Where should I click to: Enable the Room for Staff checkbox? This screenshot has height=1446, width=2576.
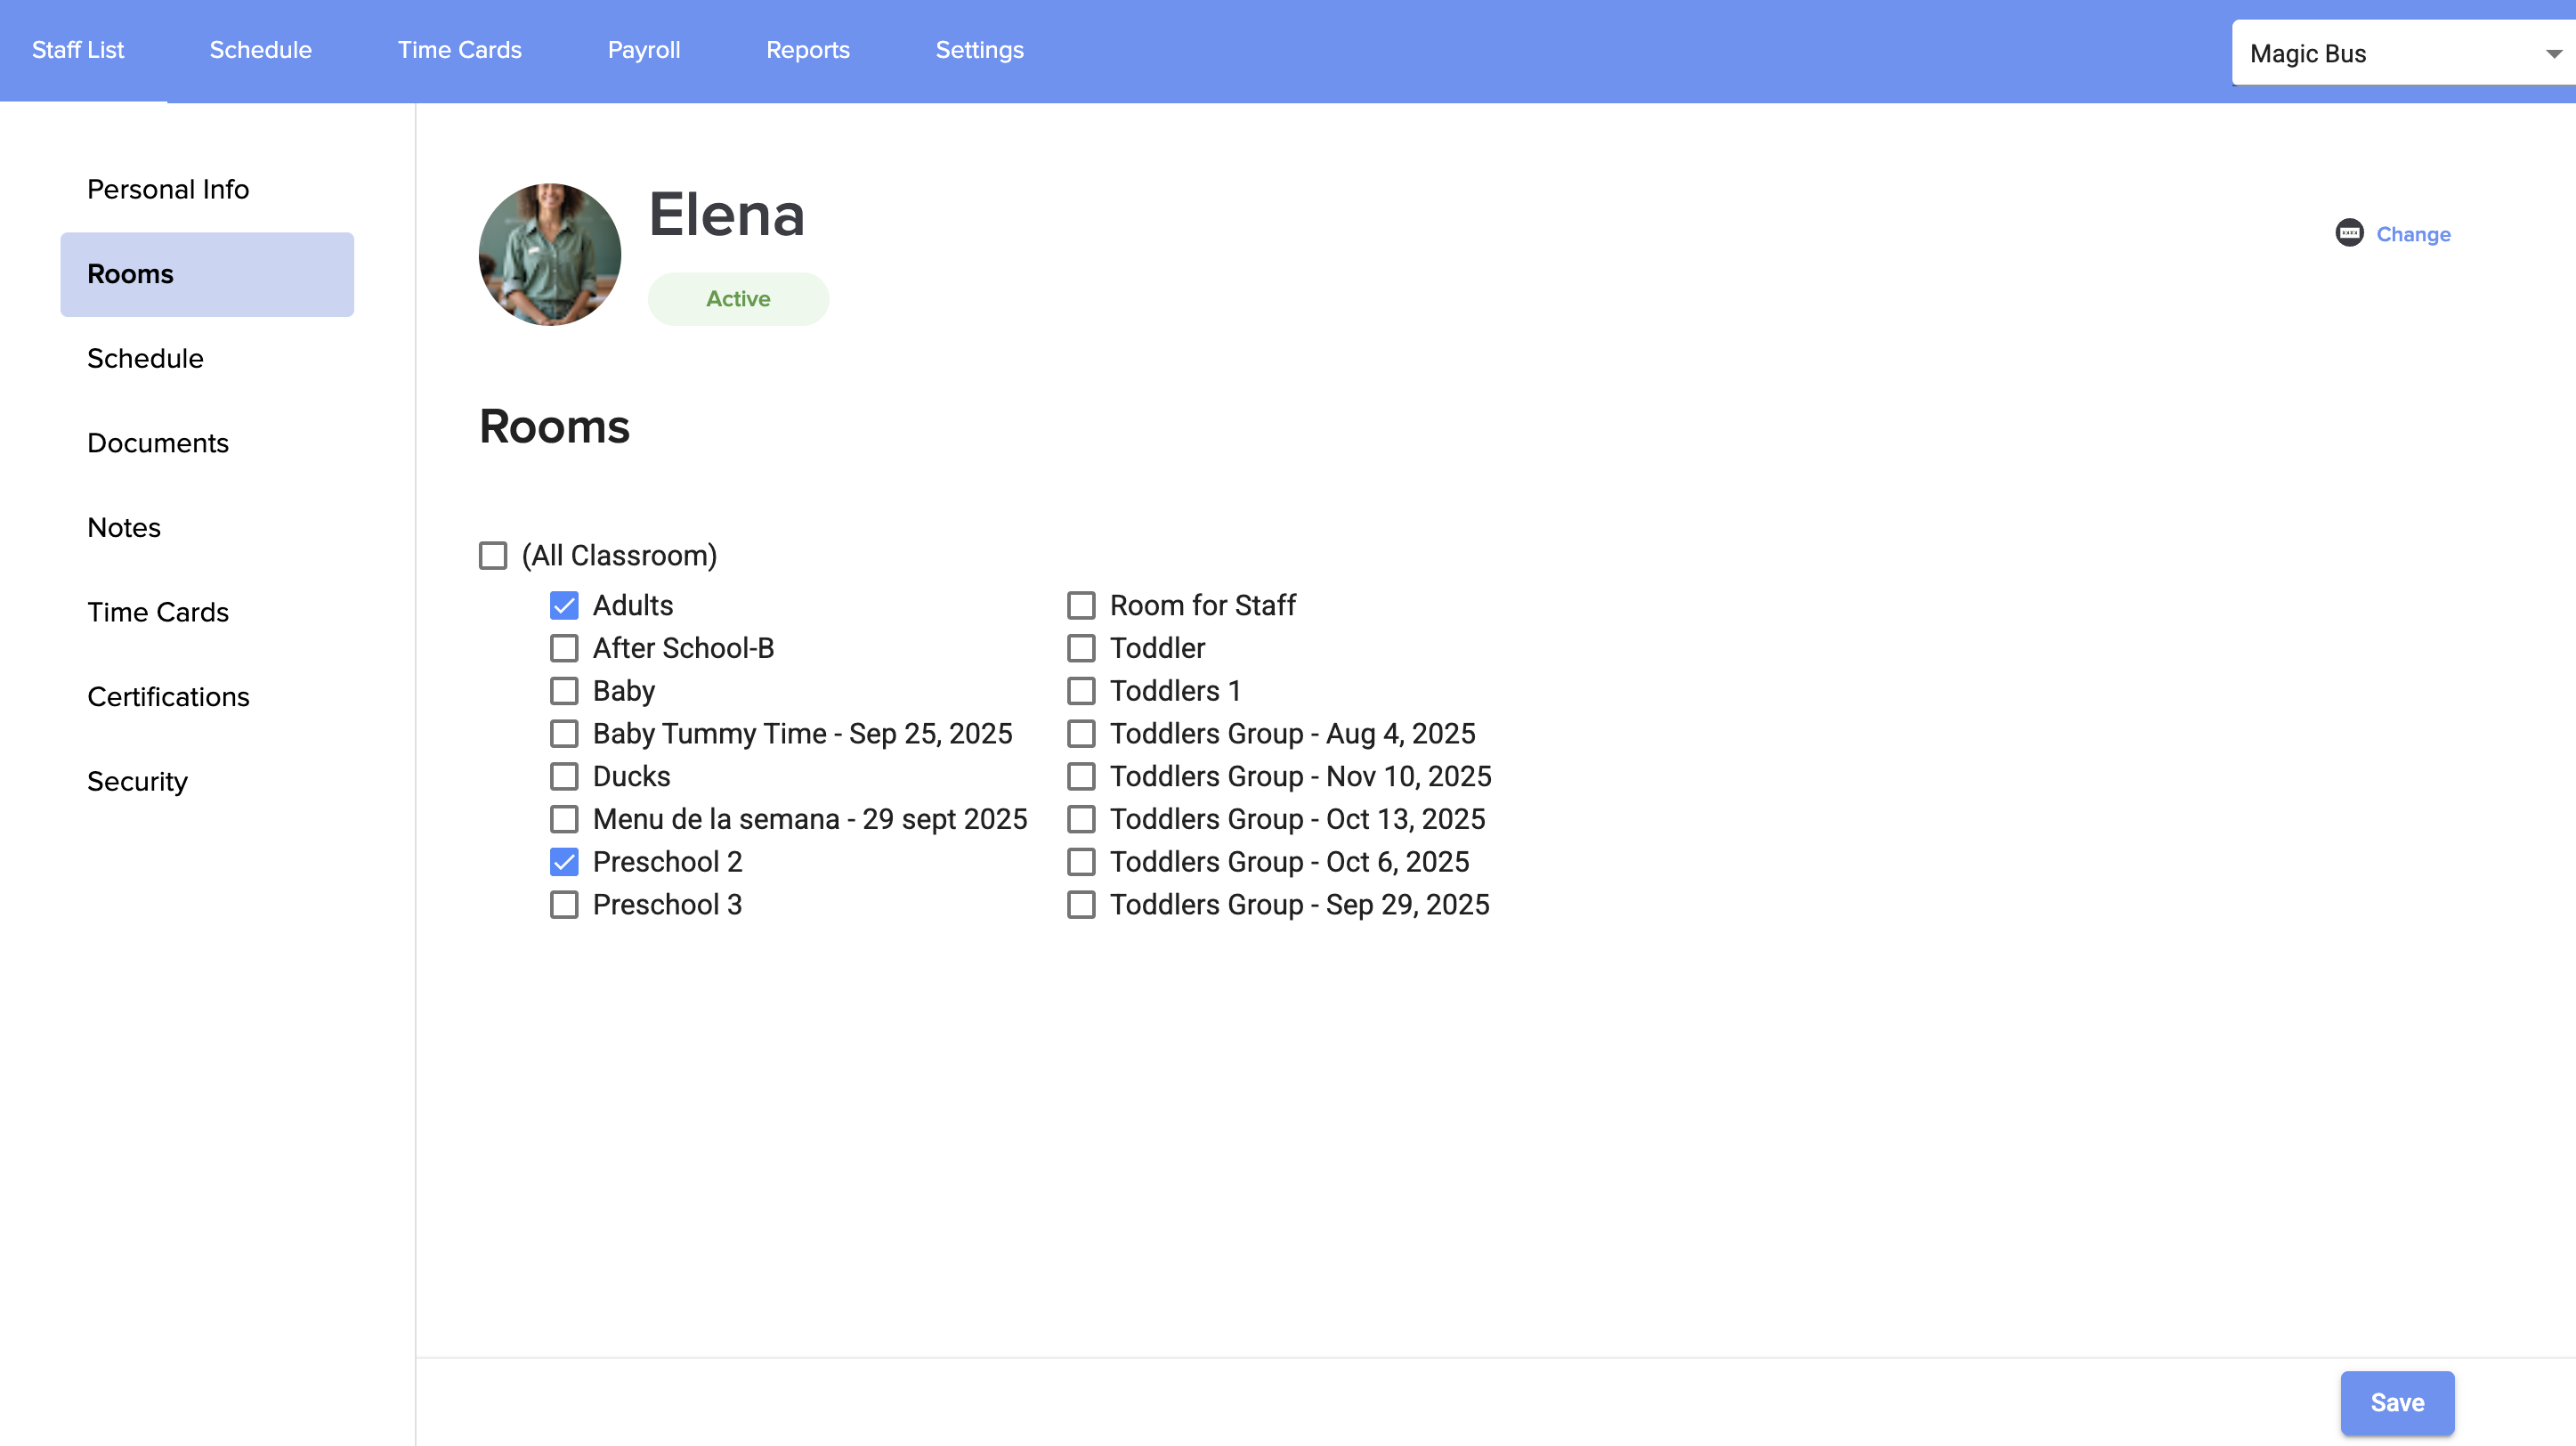point(1081,605)
